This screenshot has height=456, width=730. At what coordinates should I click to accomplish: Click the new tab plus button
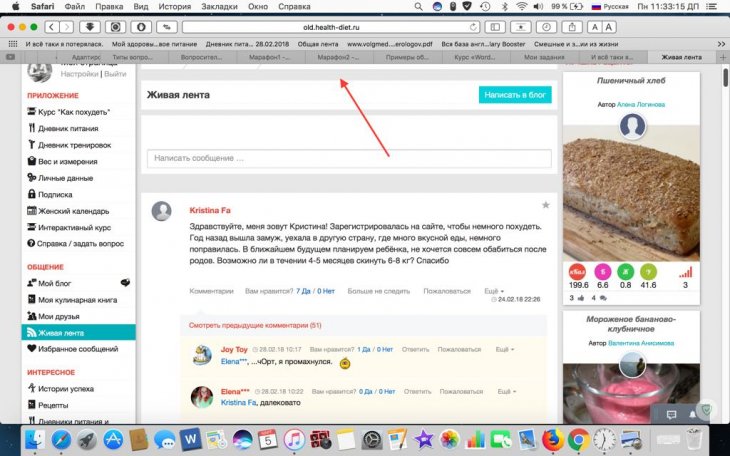point(723,58)
